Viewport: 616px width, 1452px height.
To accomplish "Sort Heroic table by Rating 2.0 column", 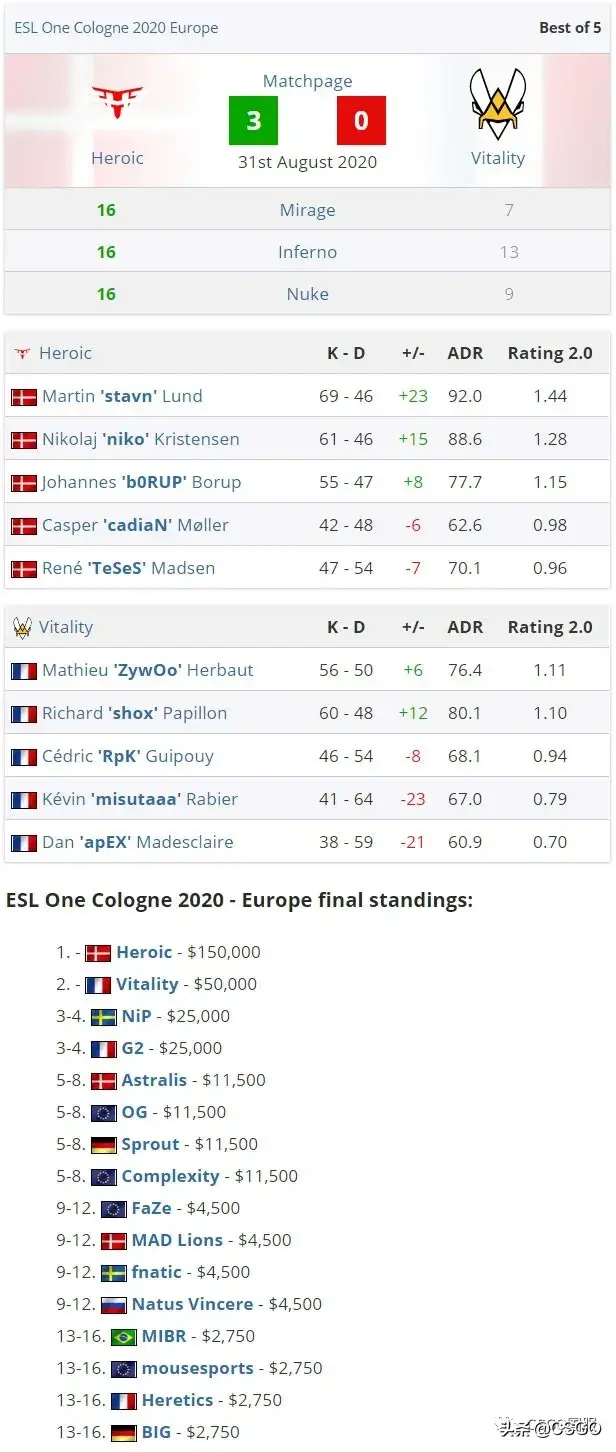I will pos(550,353).
